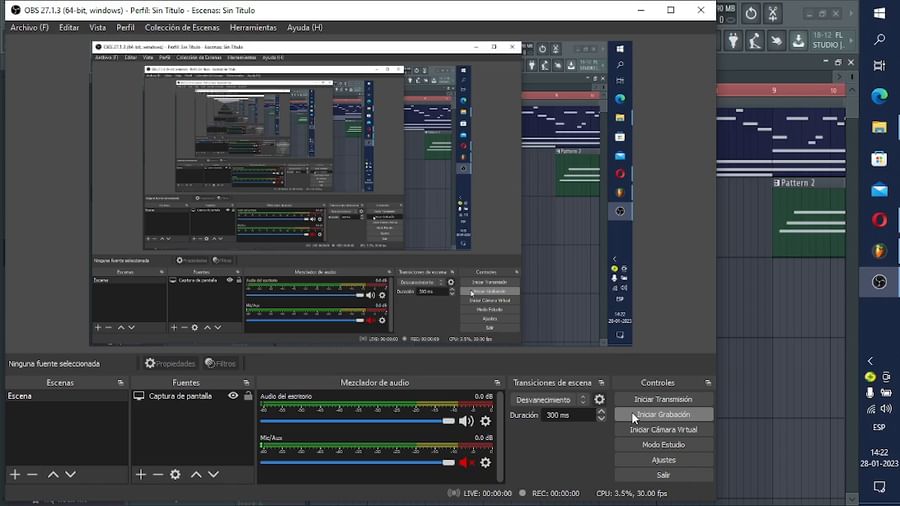Select Captura de pantalla source

(180, 396)
